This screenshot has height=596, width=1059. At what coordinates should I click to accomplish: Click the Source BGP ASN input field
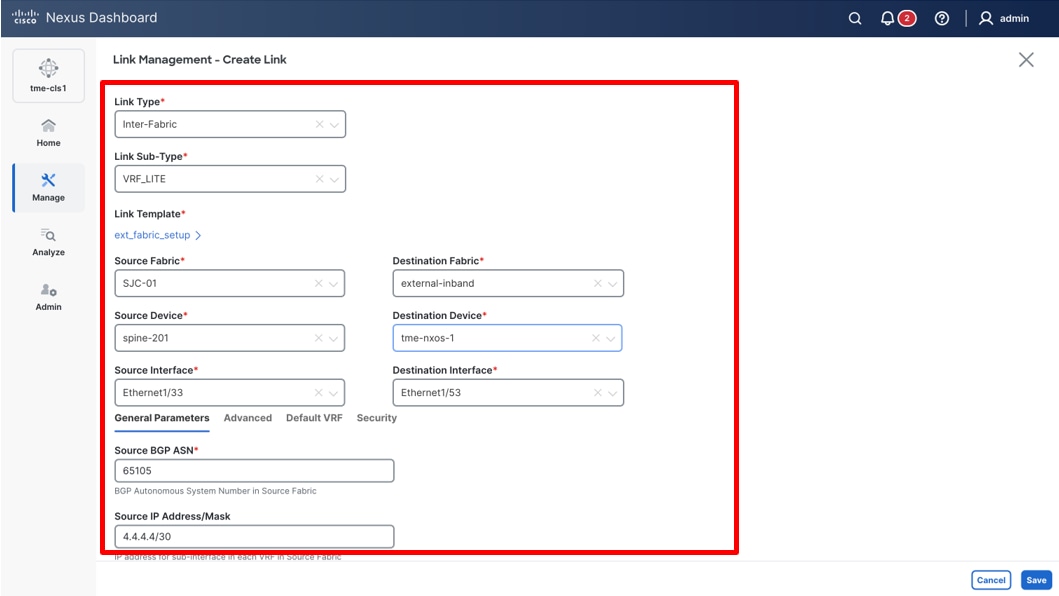coord(254,470)
